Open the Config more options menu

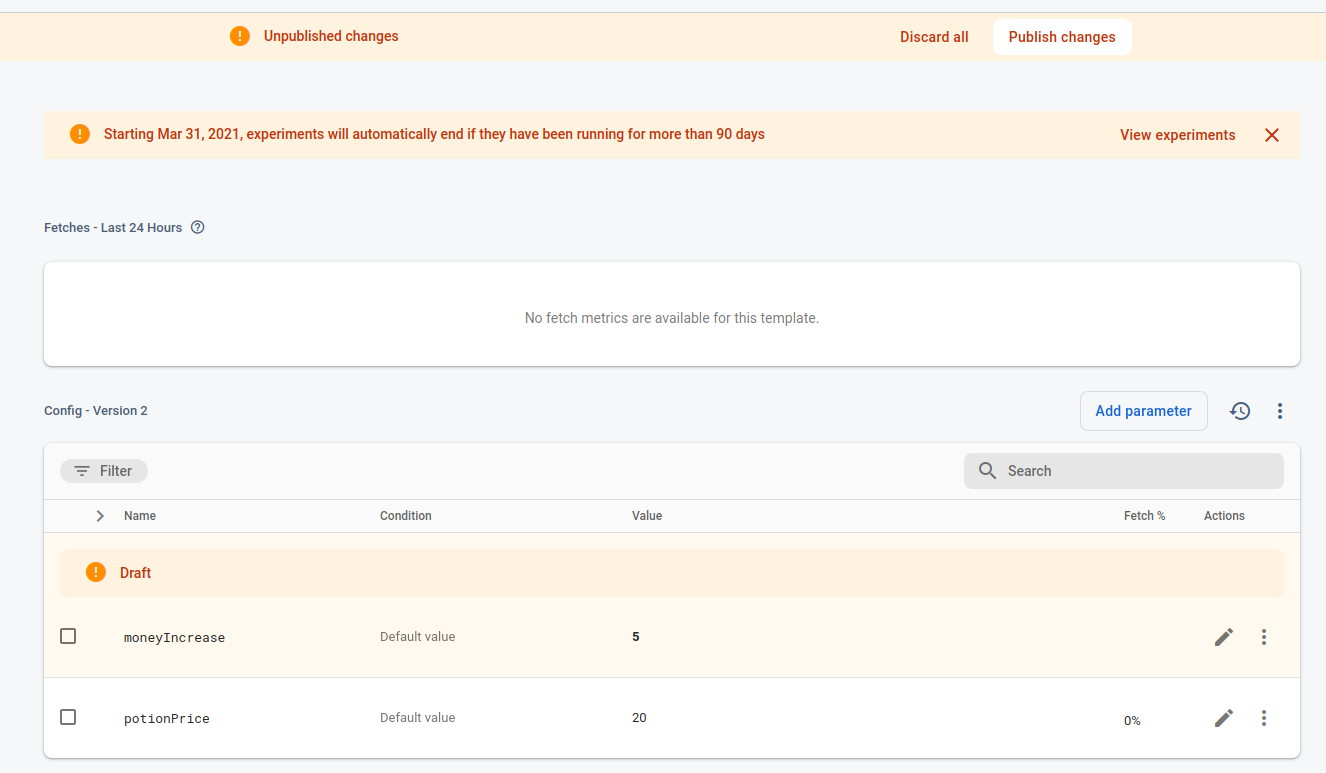(1280, 411)
